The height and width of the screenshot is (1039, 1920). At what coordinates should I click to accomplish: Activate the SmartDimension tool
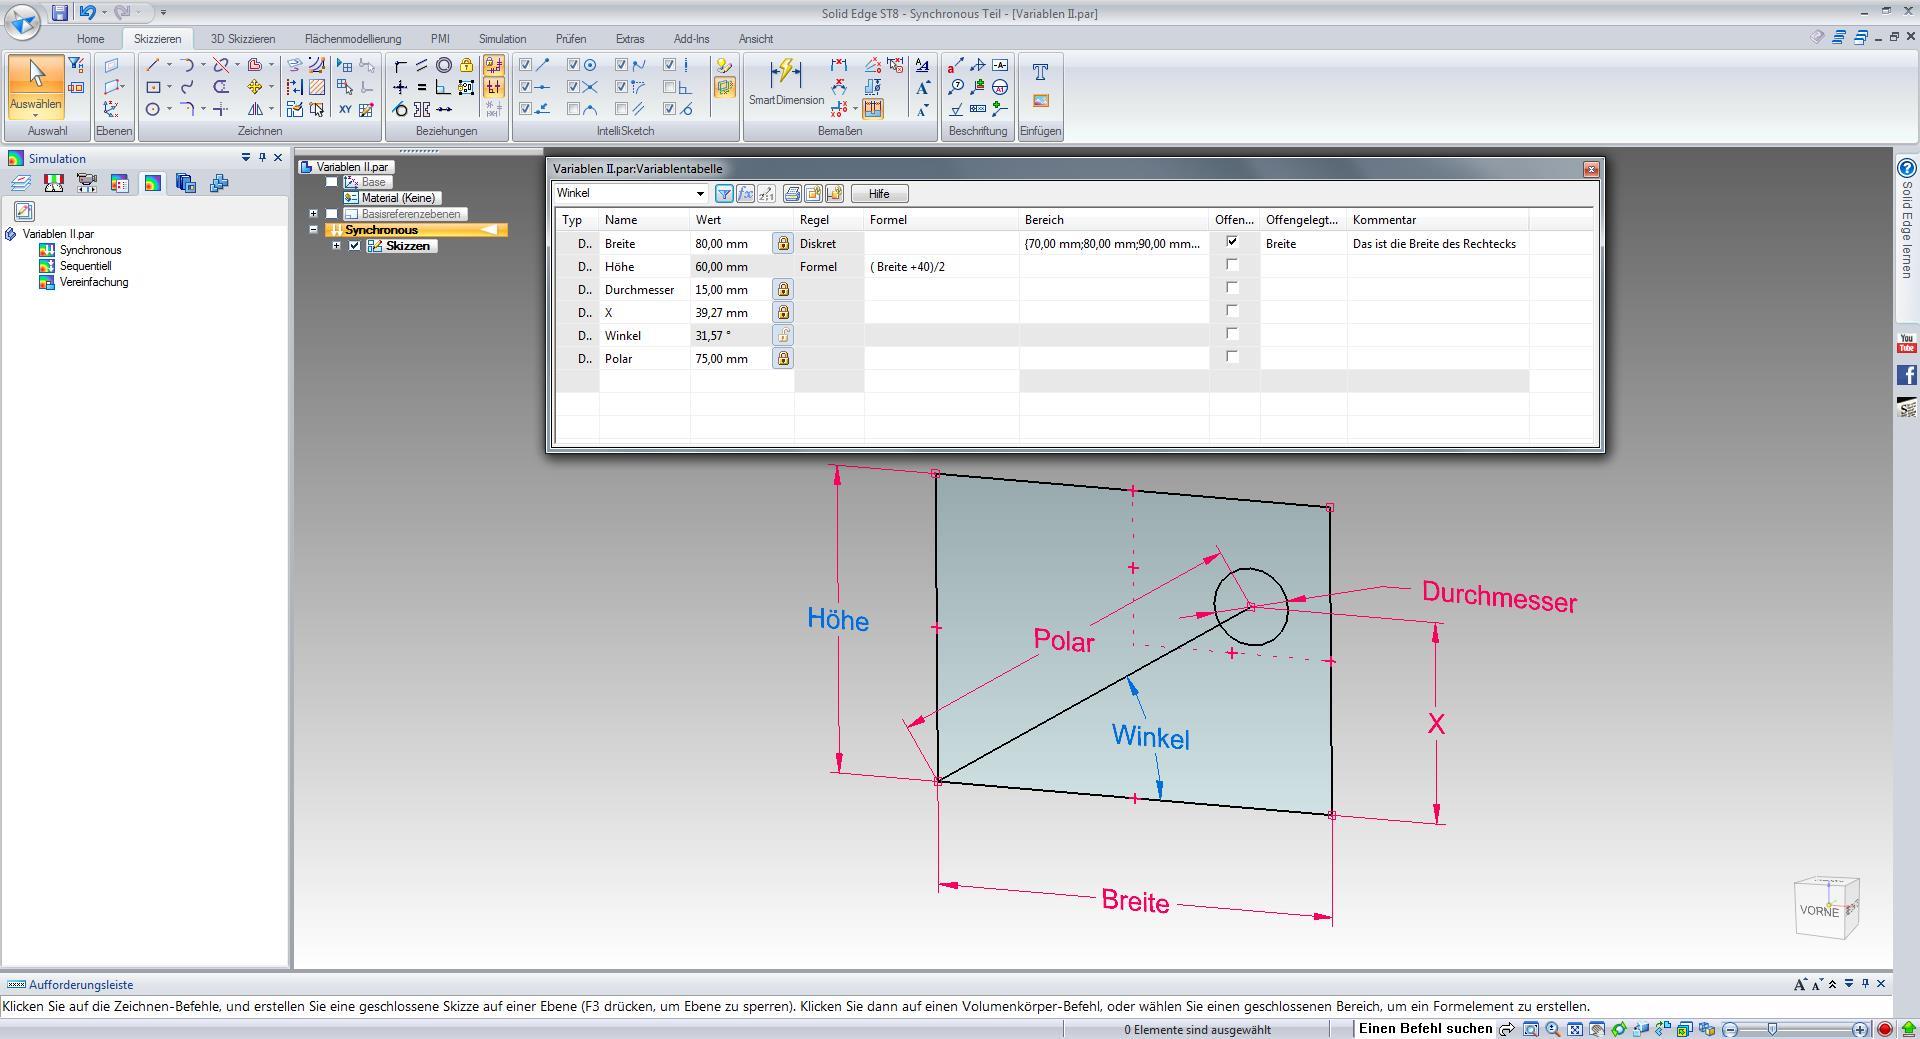[786, 83]
